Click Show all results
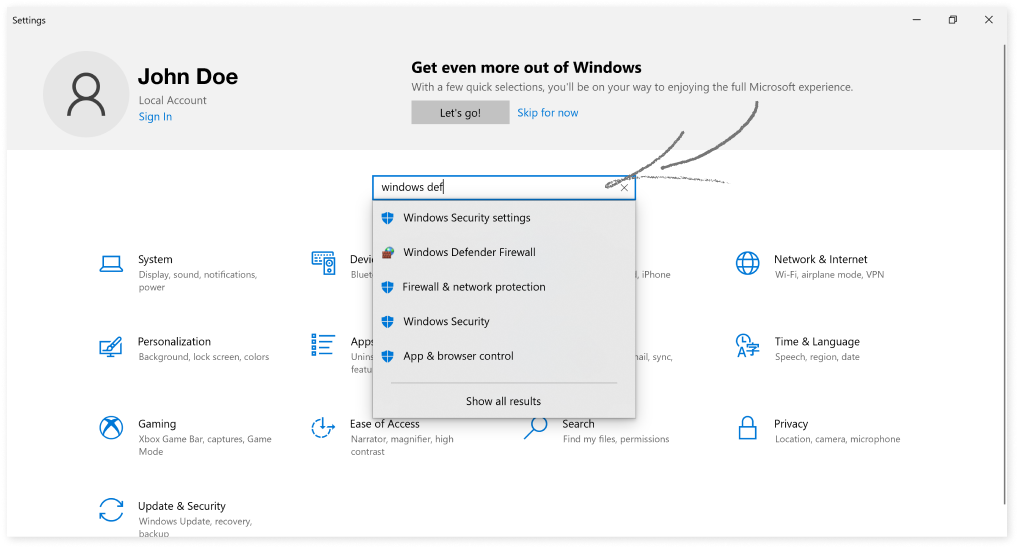1018x548 pixels. (x=503, y=401)
